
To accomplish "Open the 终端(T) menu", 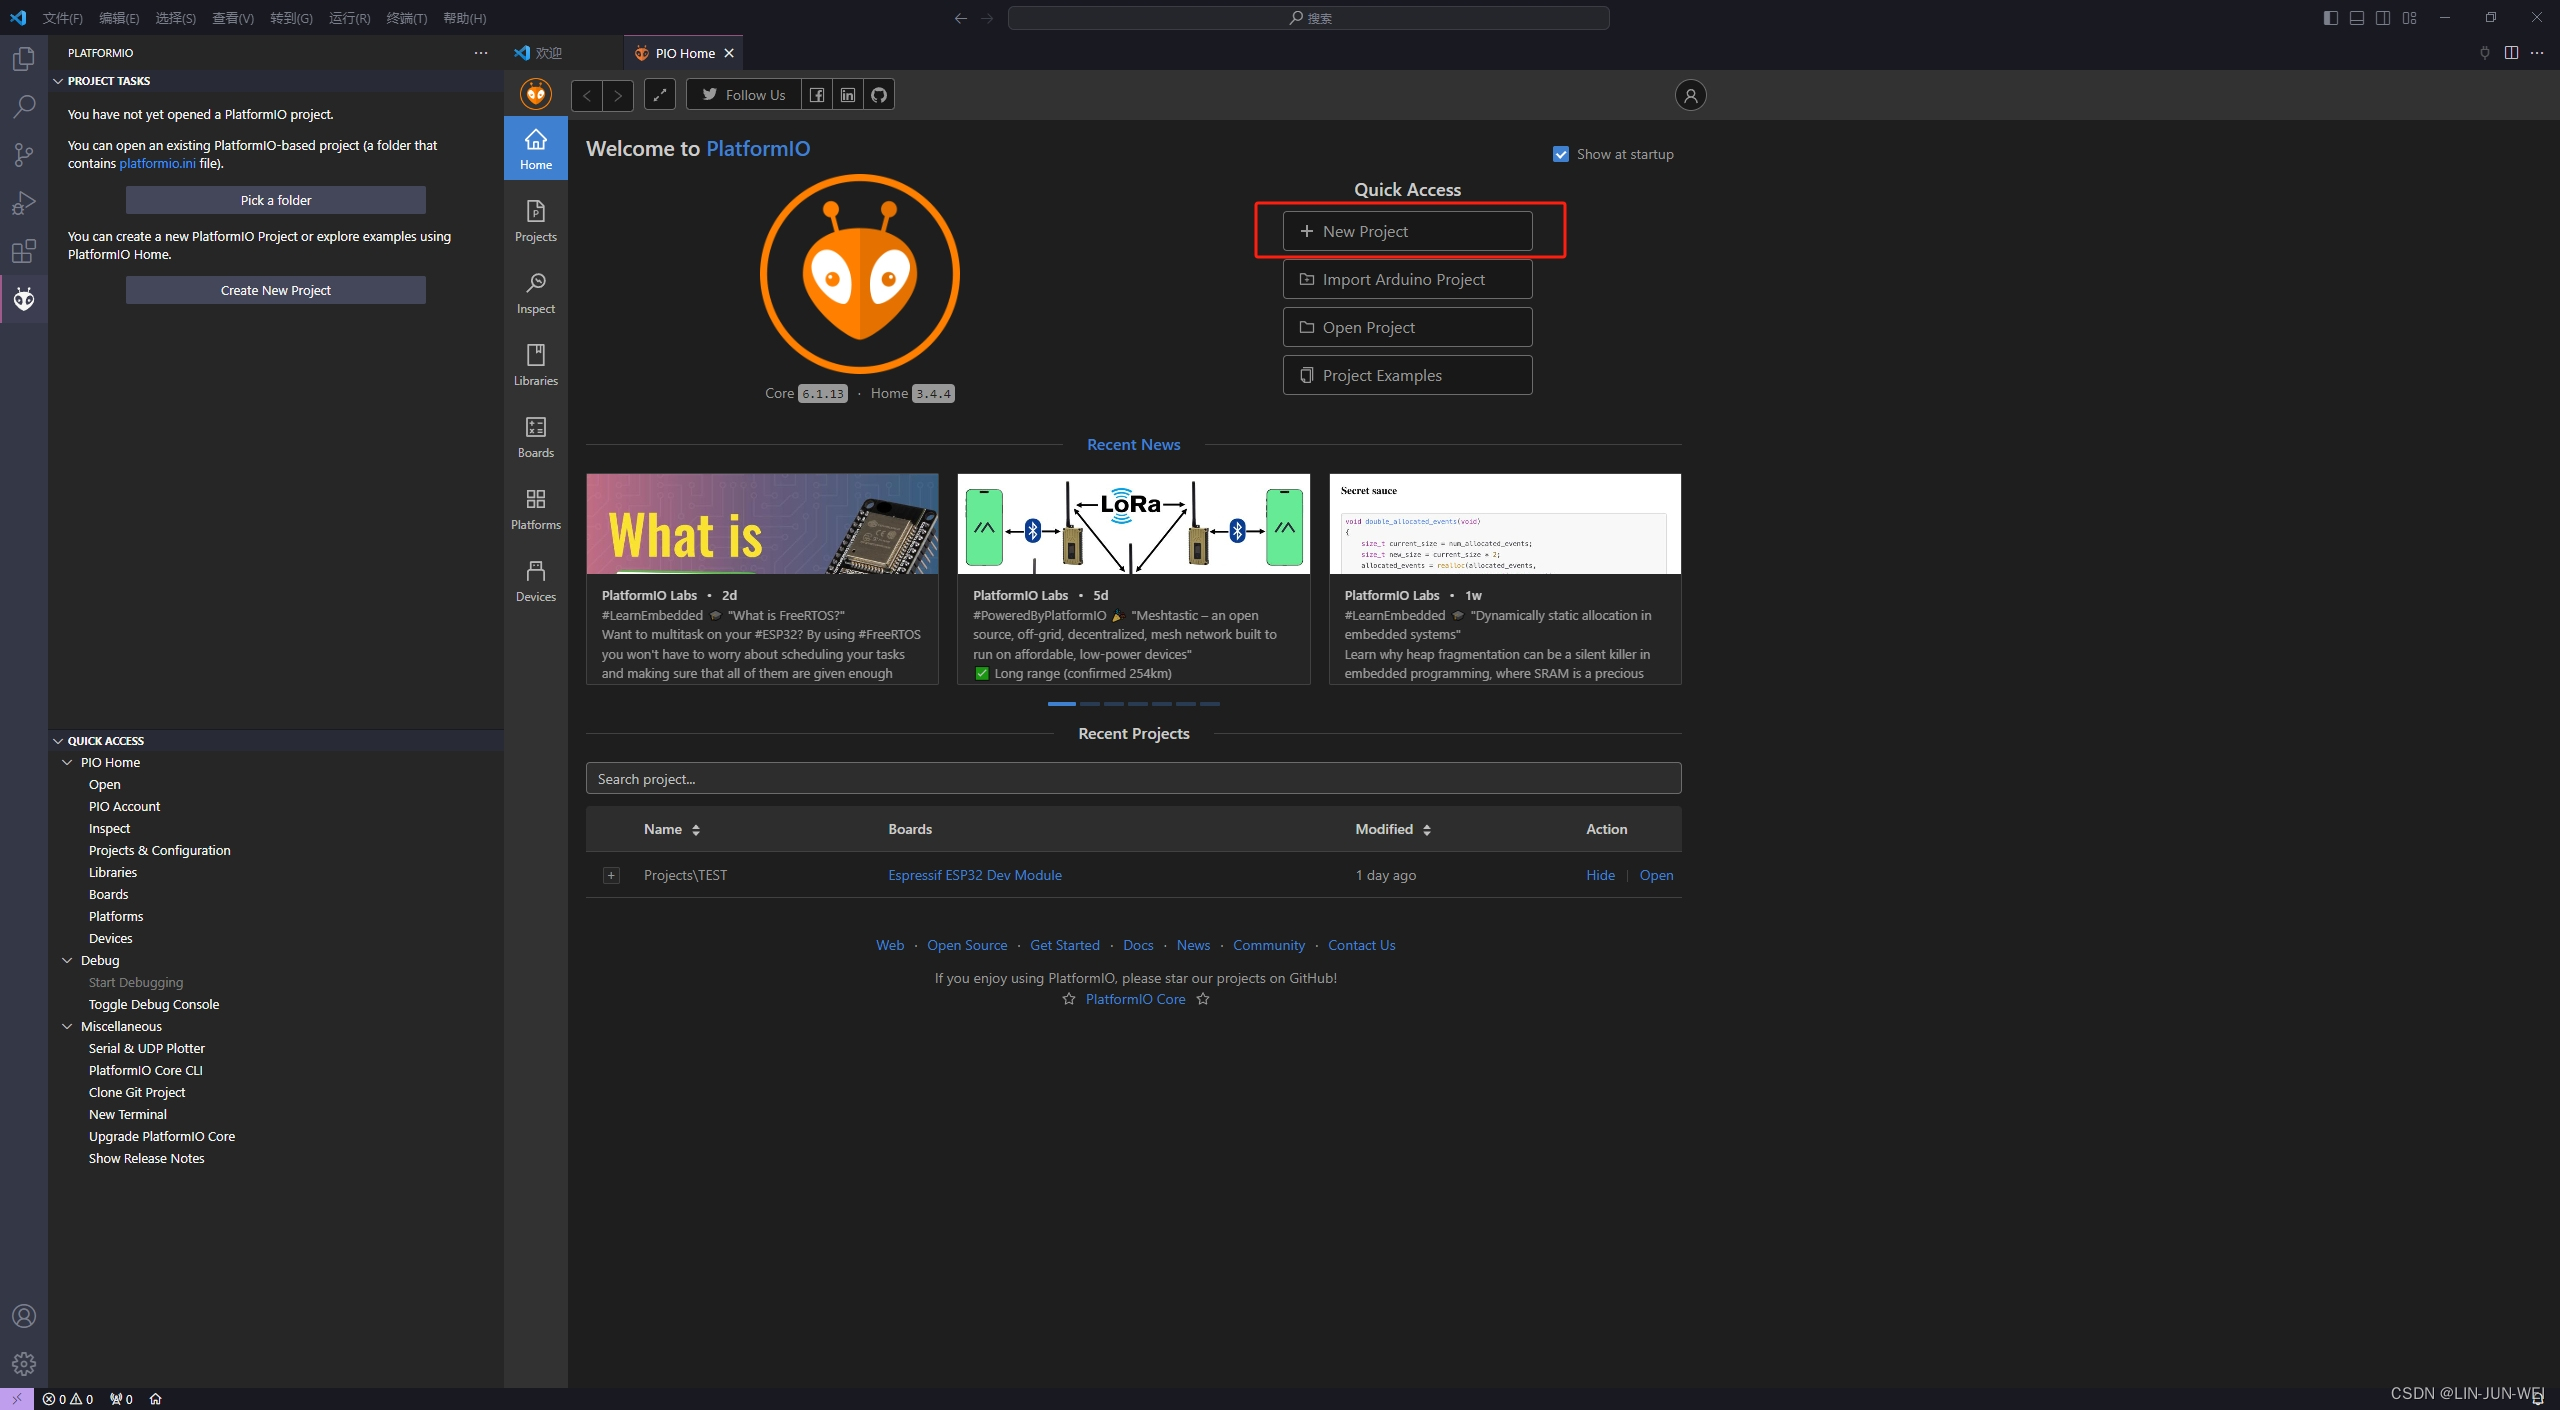I will 406,18.
